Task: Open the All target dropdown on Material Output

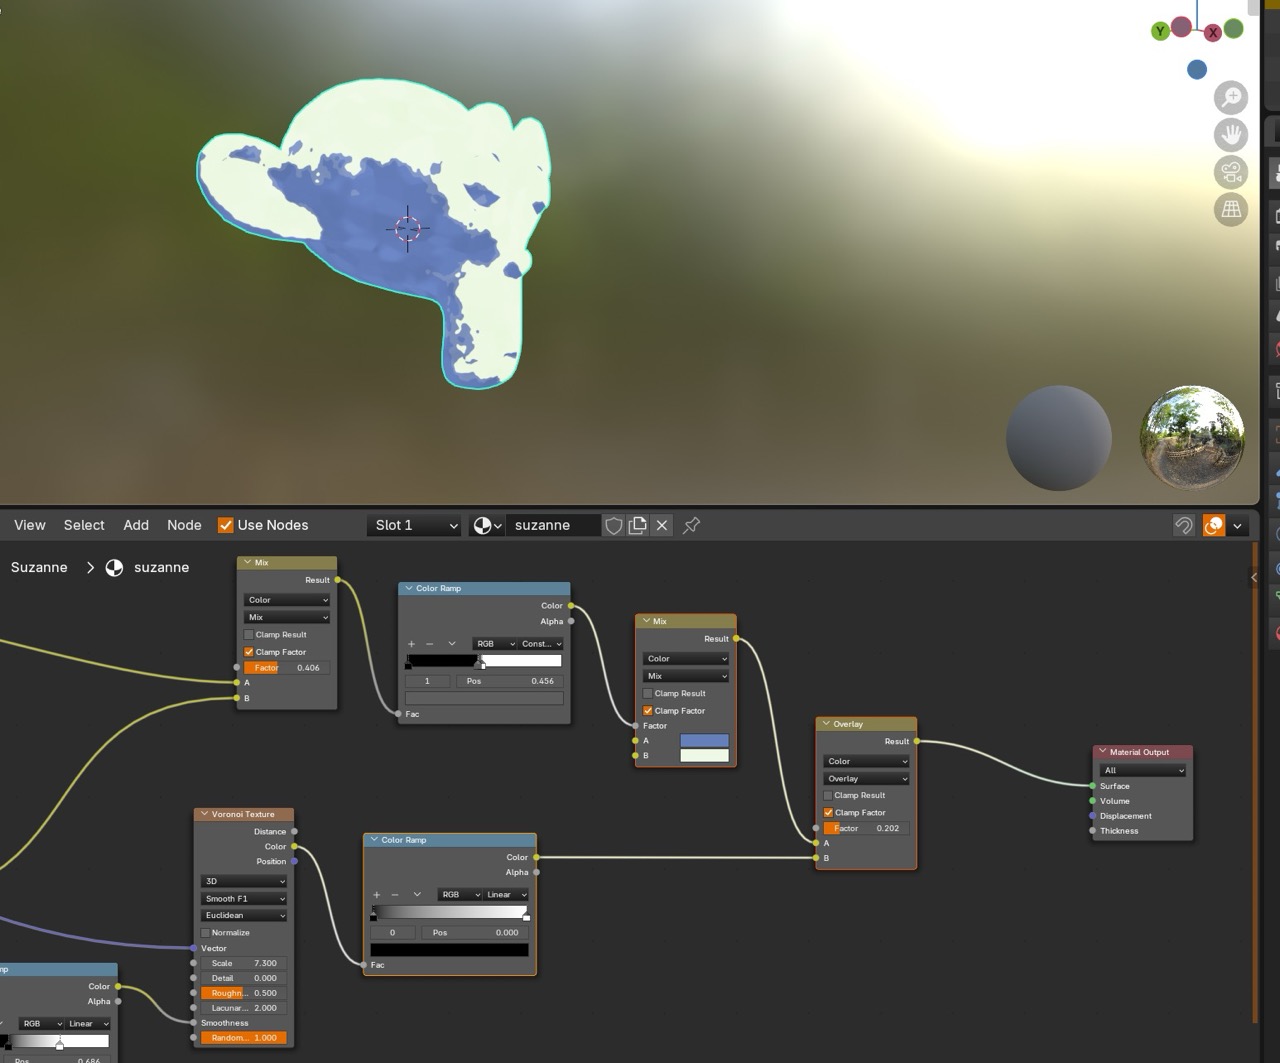Action: tap(1143, 771)
